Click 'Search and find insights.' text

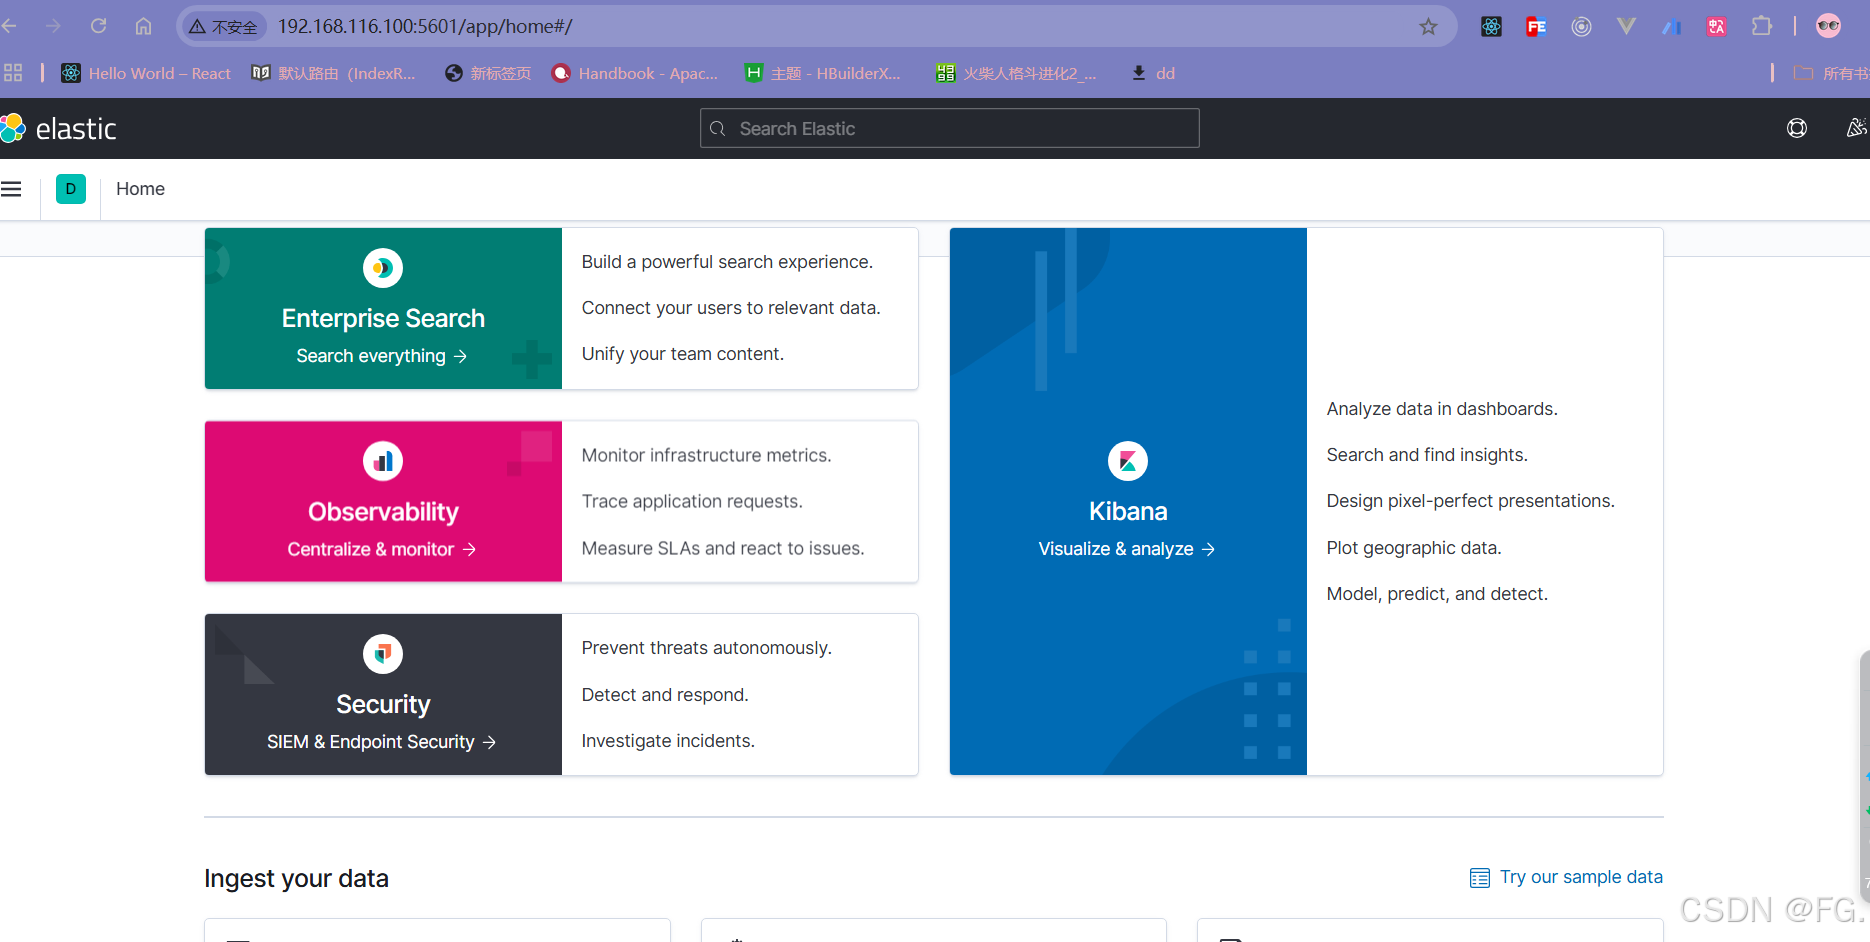[x=1427, y=455]
